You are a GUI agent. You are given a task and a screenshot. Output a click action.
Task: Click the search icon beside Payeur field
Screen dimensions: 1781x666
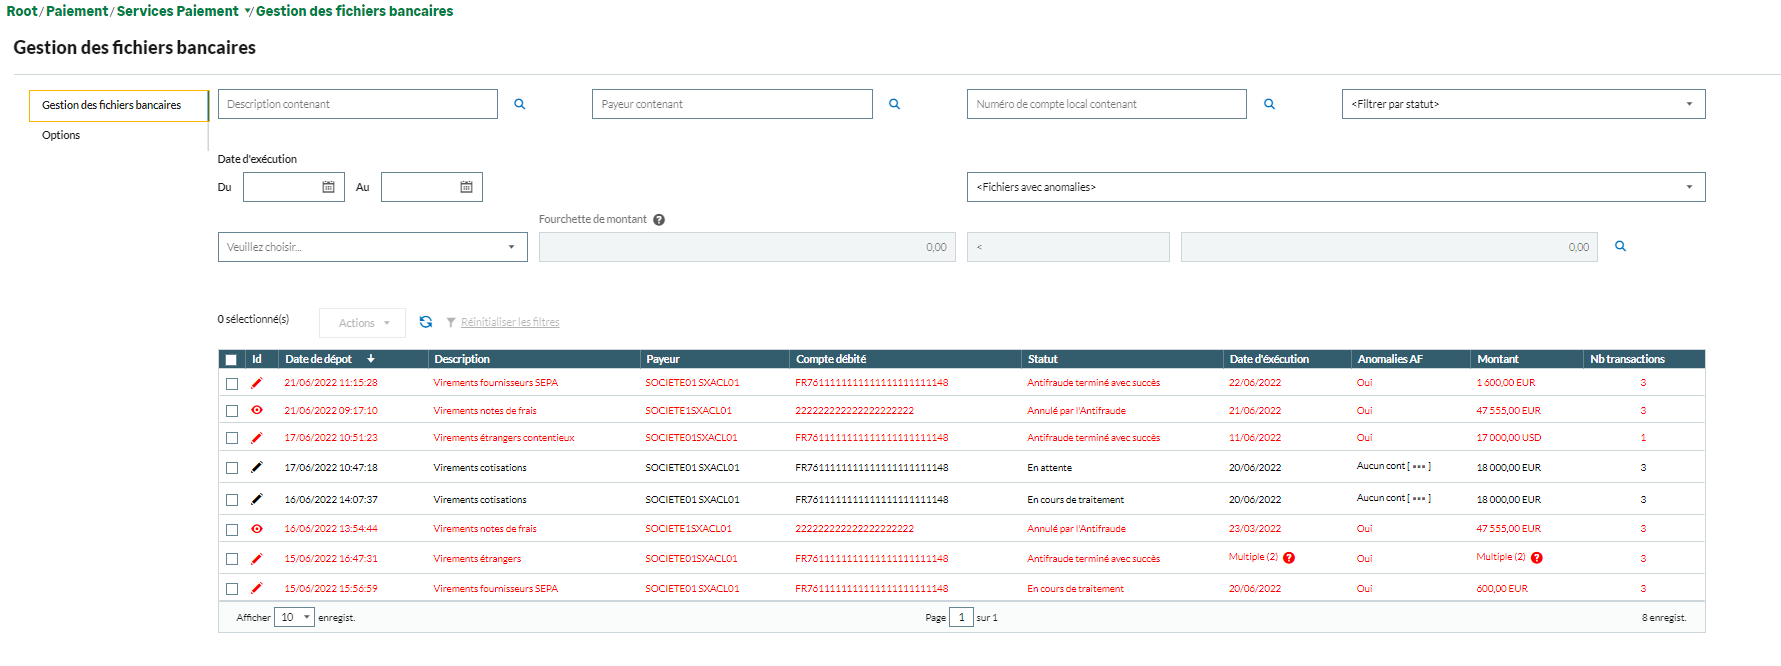coord(894,104)
